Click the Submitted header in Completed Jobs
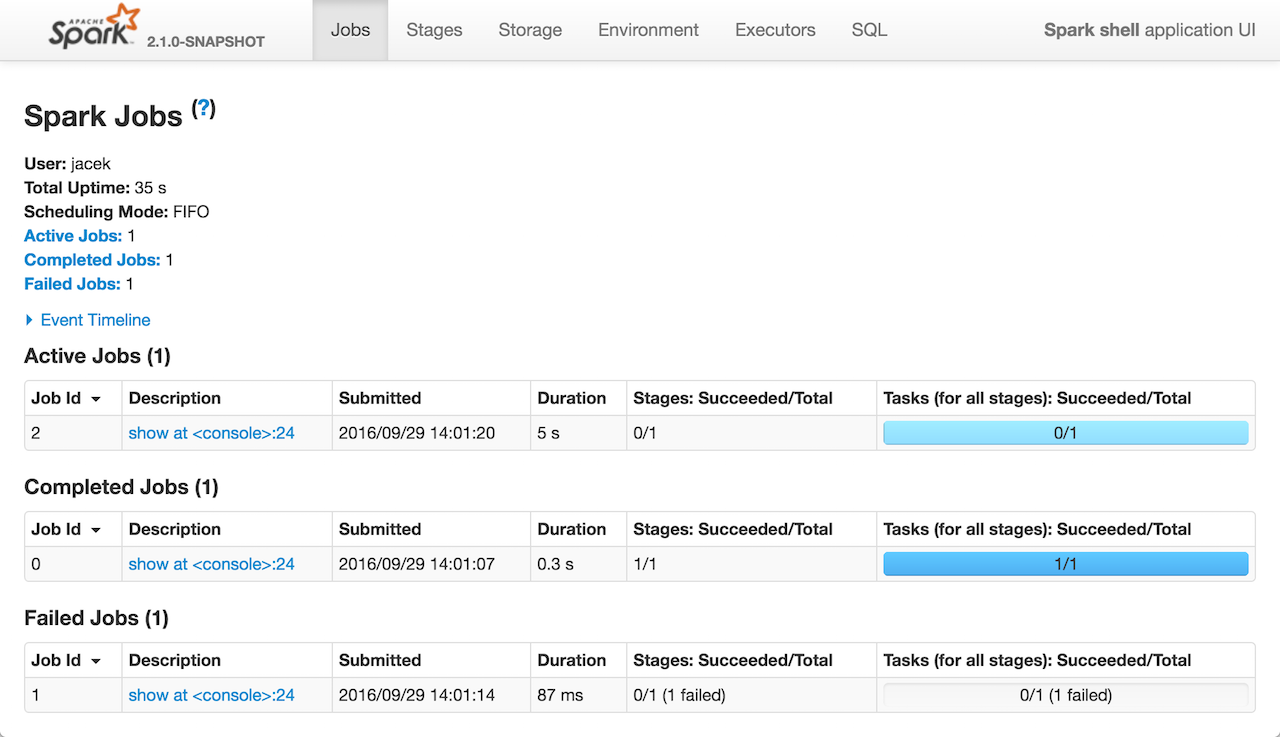Screen dimensions: 1280x737 coord(380,529)
